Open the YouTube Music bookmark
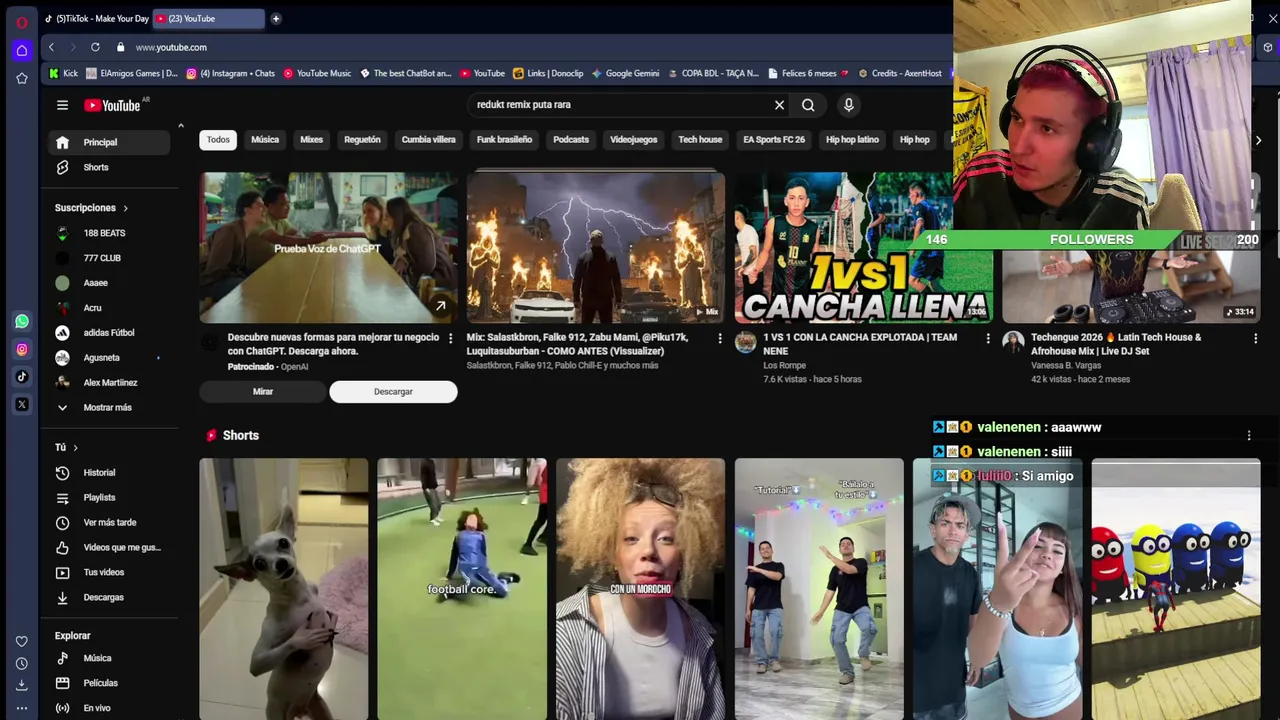 [317, 73]
